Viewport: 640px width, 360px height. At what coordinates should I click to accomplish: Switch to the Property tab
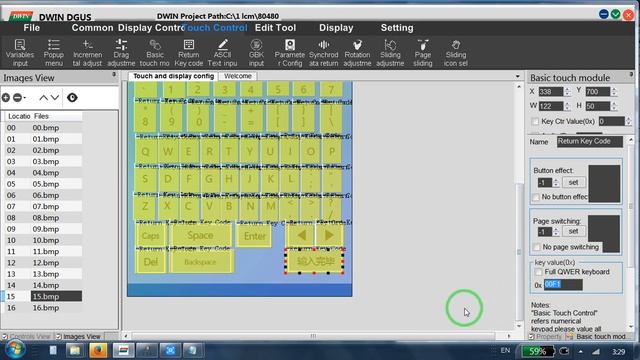pos(545,336)
